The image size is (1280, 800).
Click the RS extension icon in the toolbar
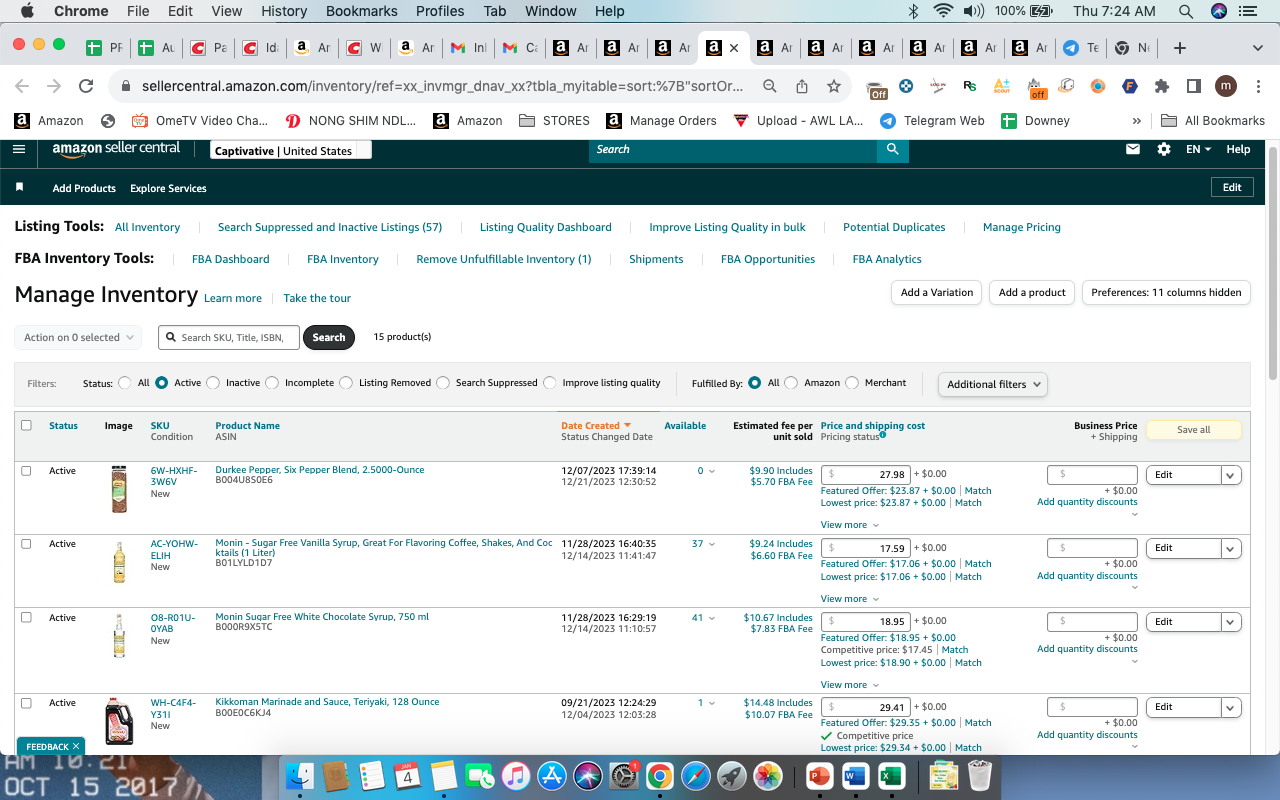tap(969, 86)
